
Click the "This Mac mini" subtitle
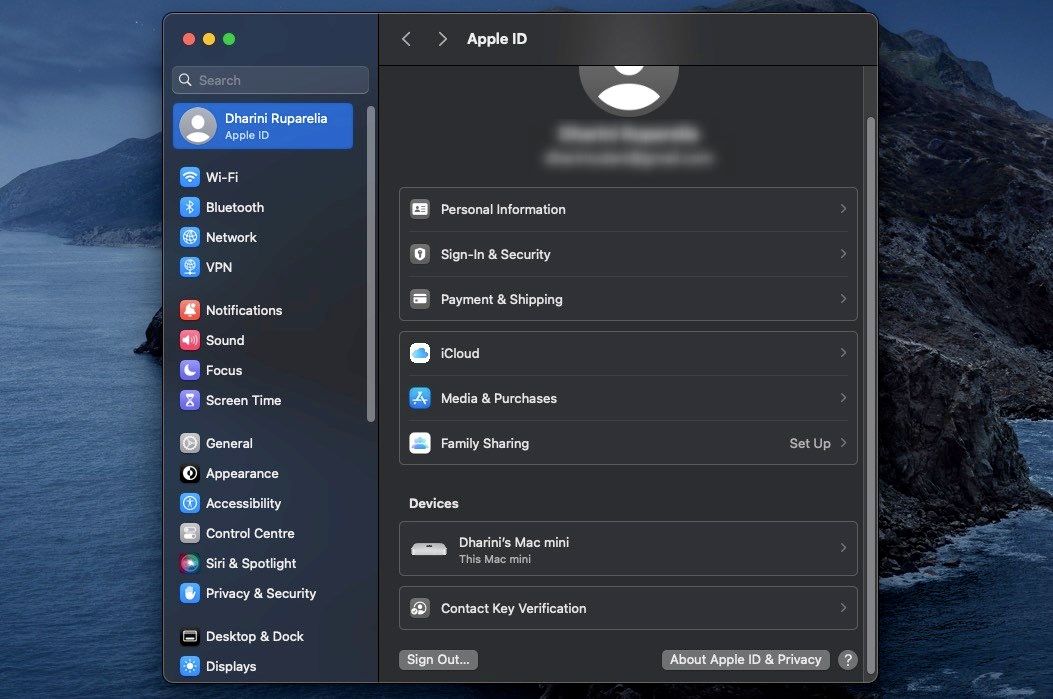click(494, 559)
